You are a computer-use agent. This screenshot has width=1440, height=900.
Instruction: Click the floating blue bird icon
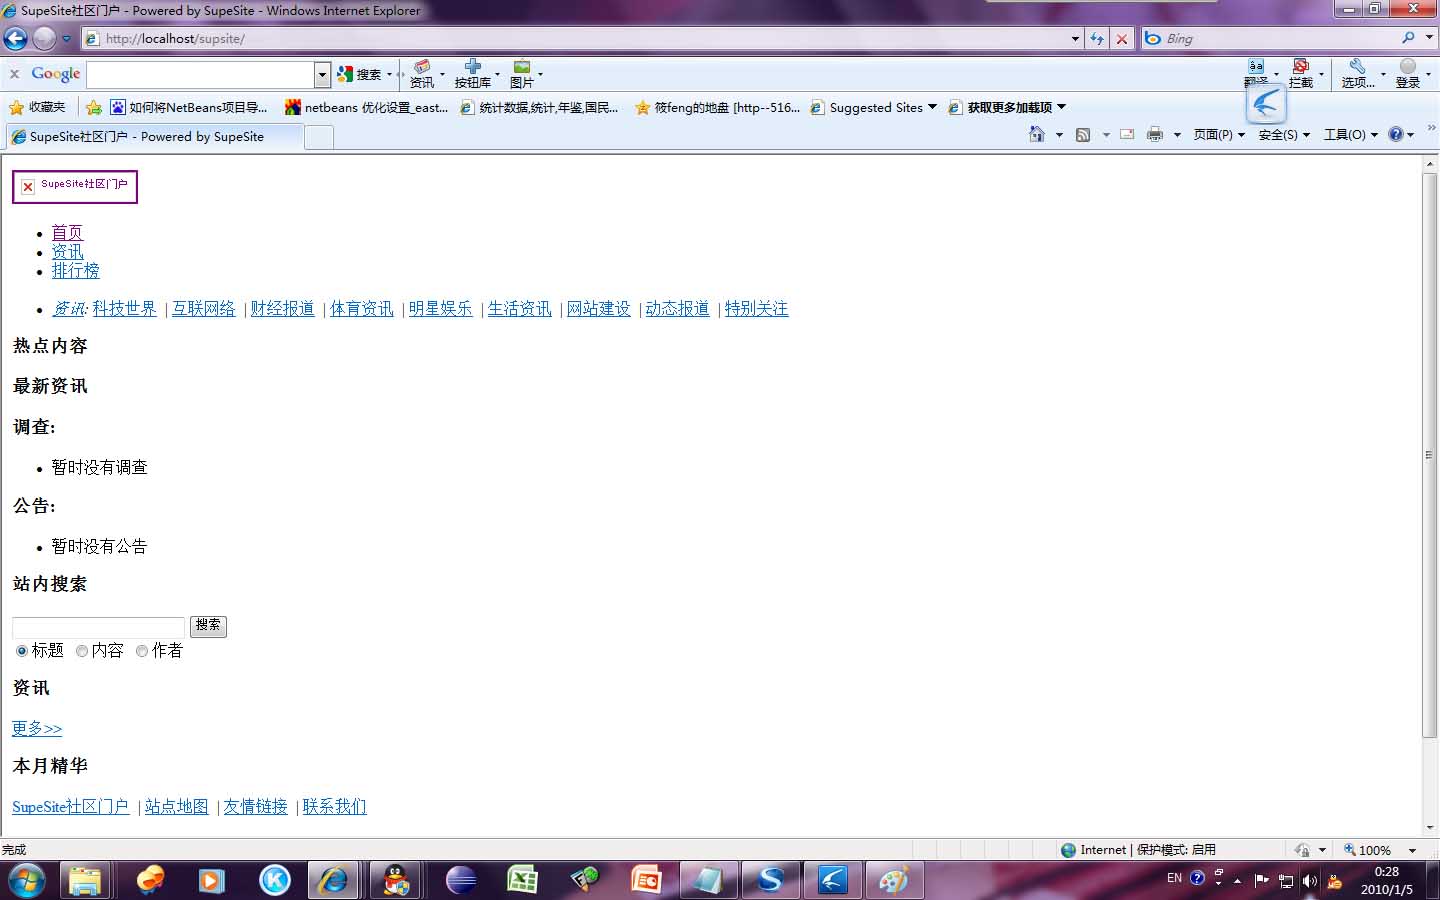tap(1266, 103)
